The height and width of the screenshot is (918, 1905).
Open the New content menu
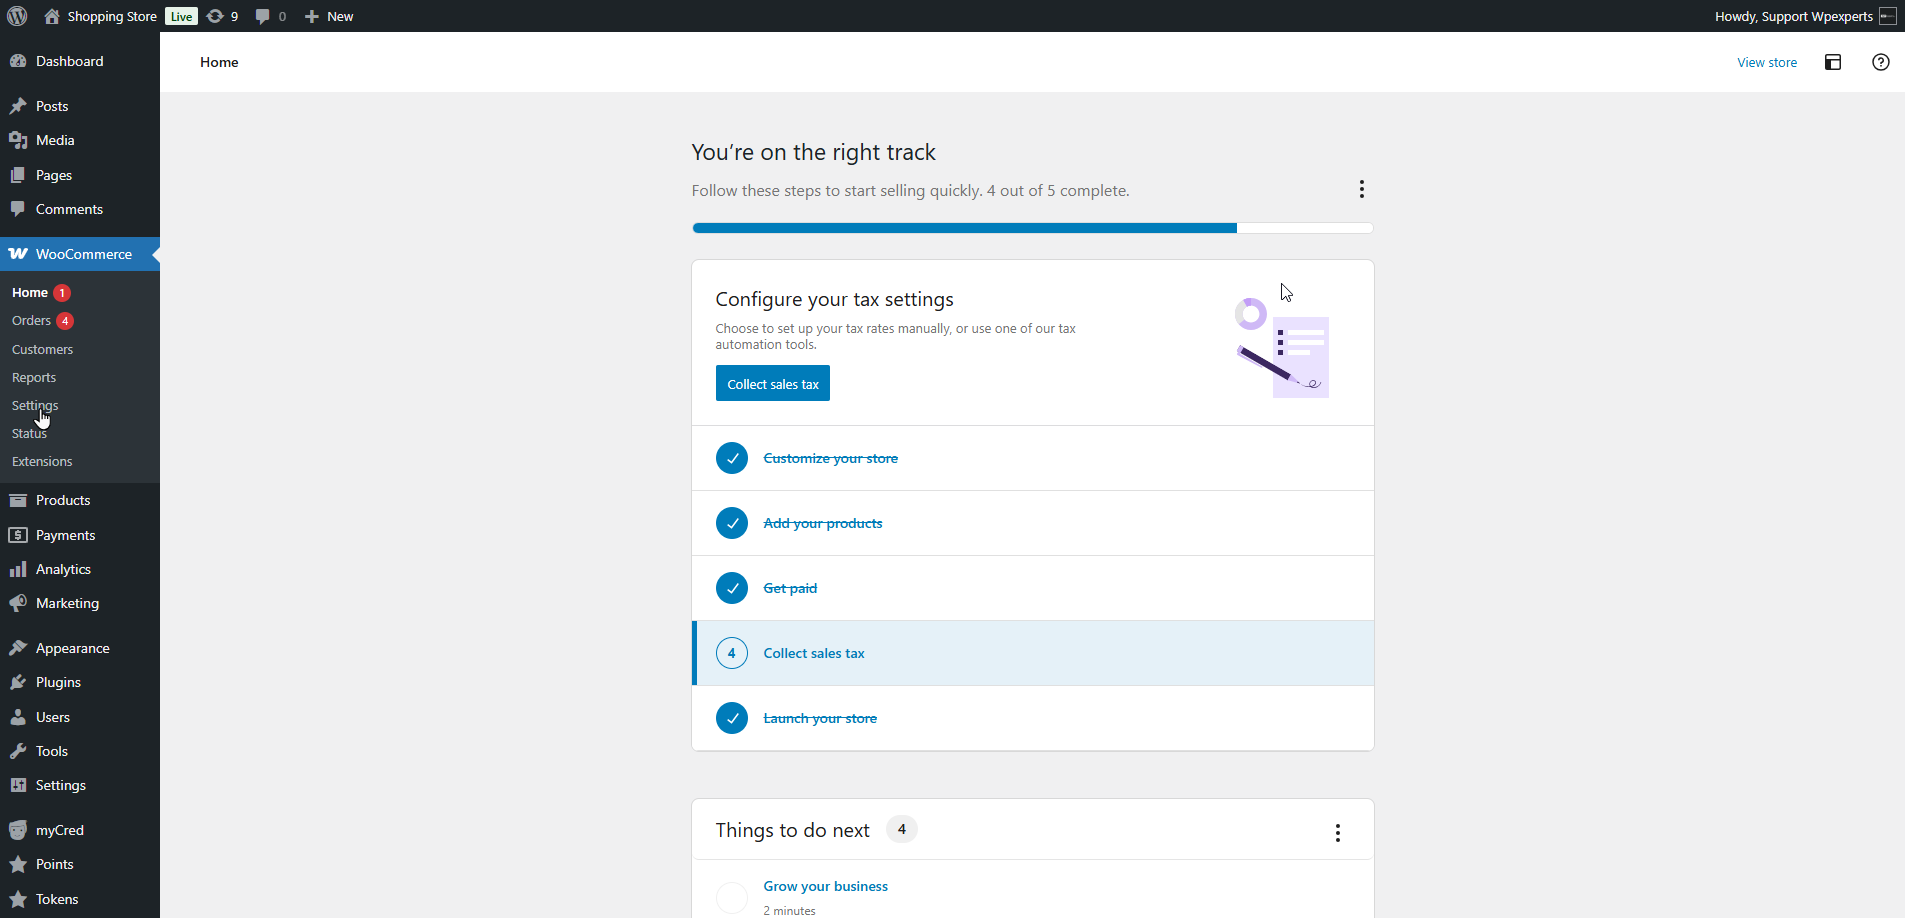329,16
